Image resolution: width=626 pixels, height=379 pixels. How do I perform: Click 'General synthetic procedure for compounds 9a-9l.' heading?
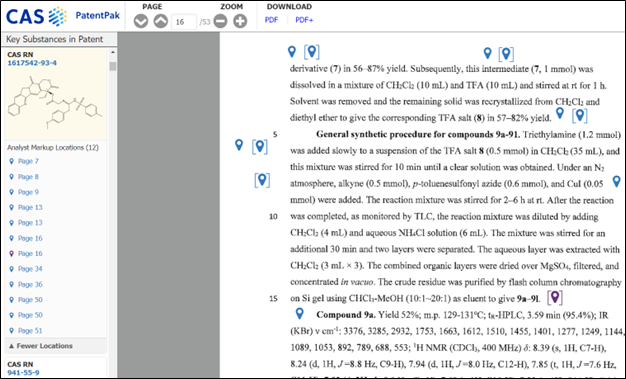pyautogui.click(x=418, y=135)
